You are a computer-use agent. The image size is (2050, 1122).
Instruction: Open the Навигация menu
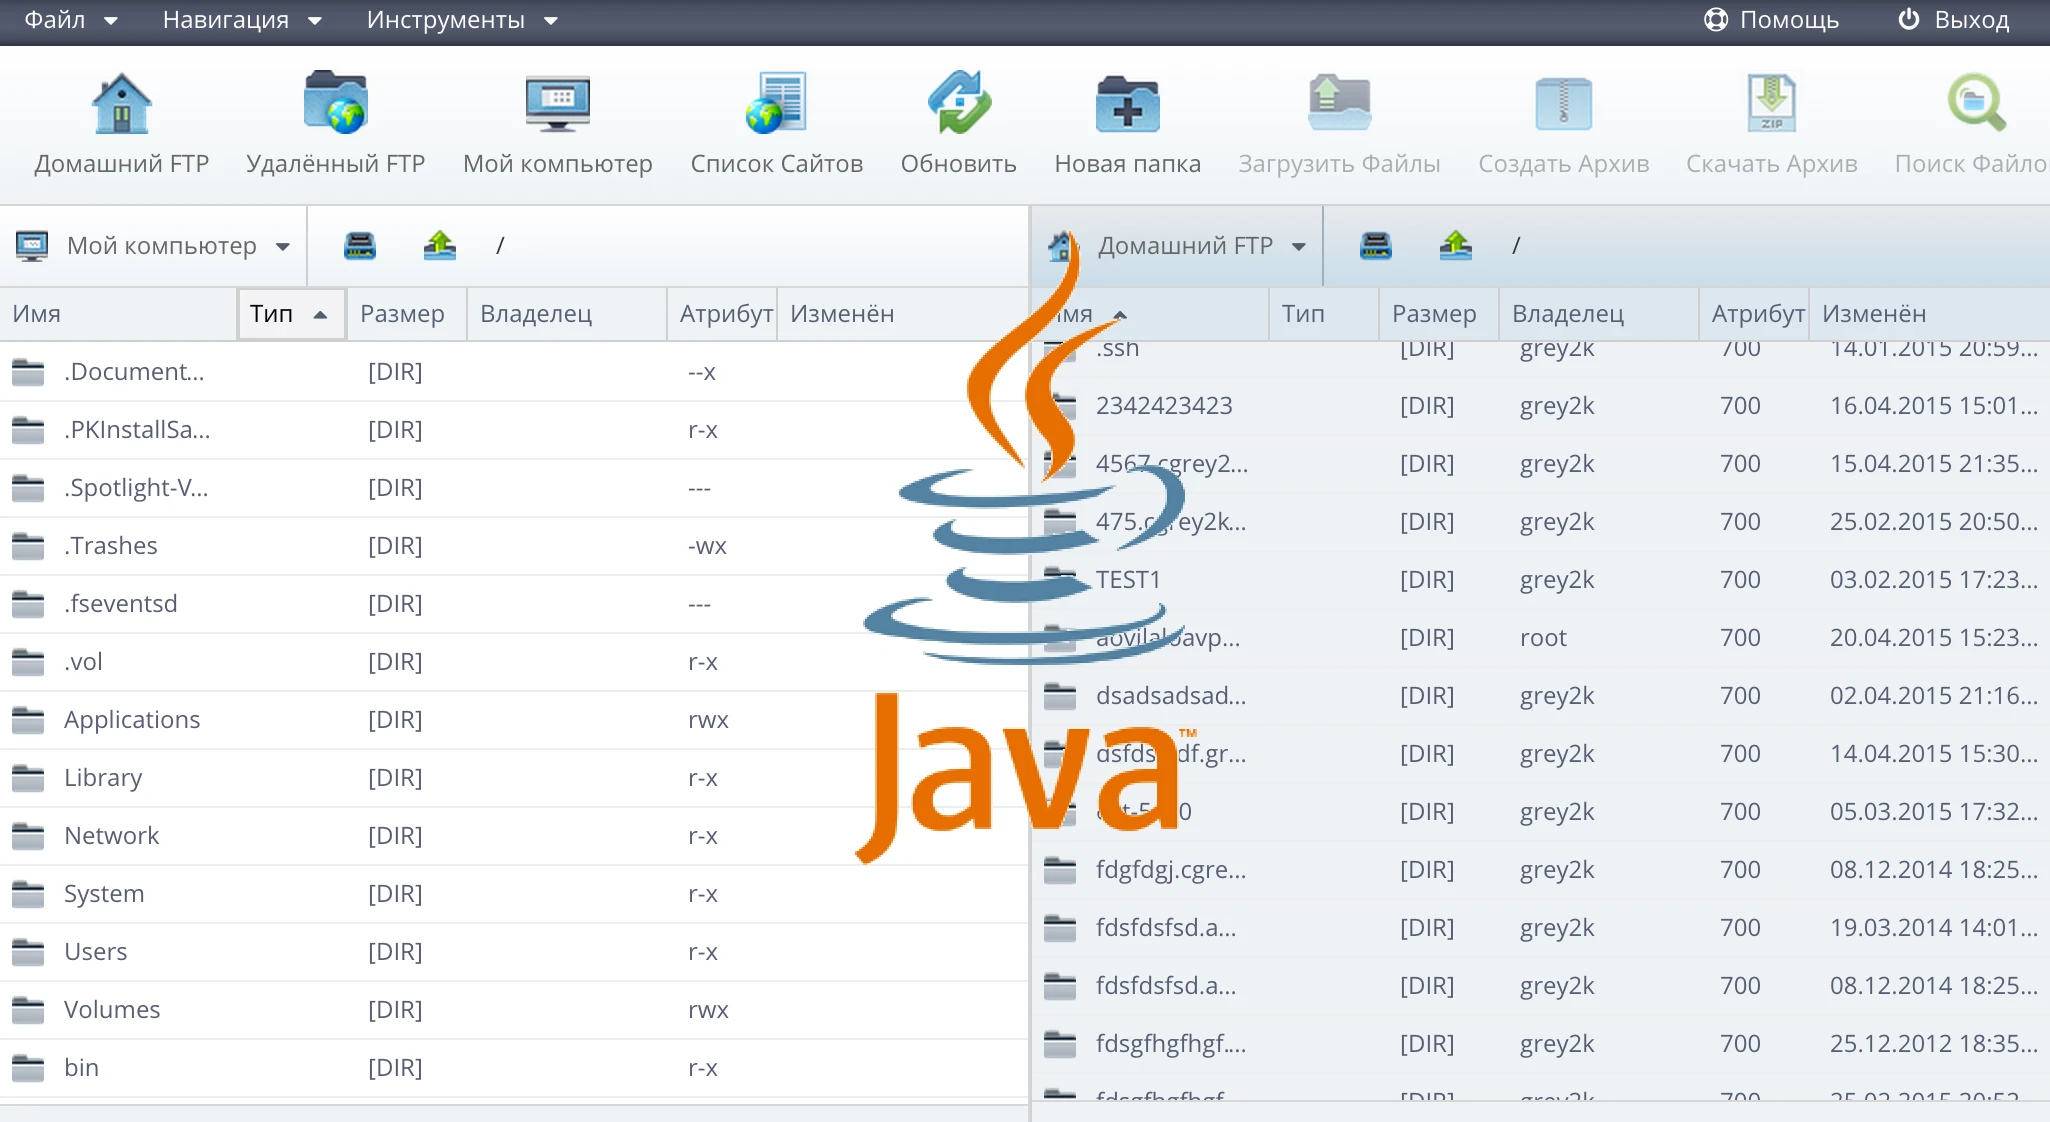tap(240, 20)
